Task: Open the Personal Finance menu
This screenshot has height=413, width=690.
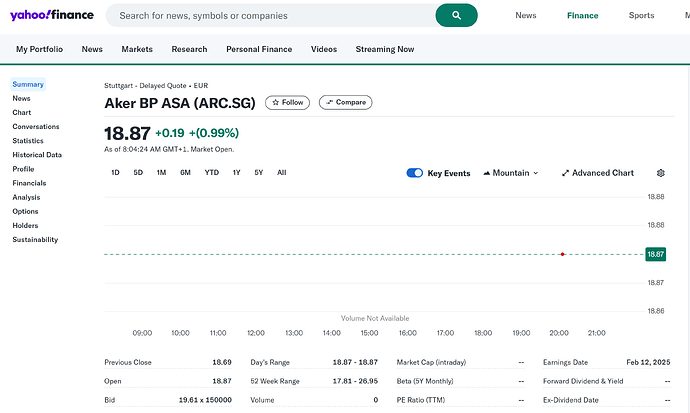Action: [x=259, y=49]
